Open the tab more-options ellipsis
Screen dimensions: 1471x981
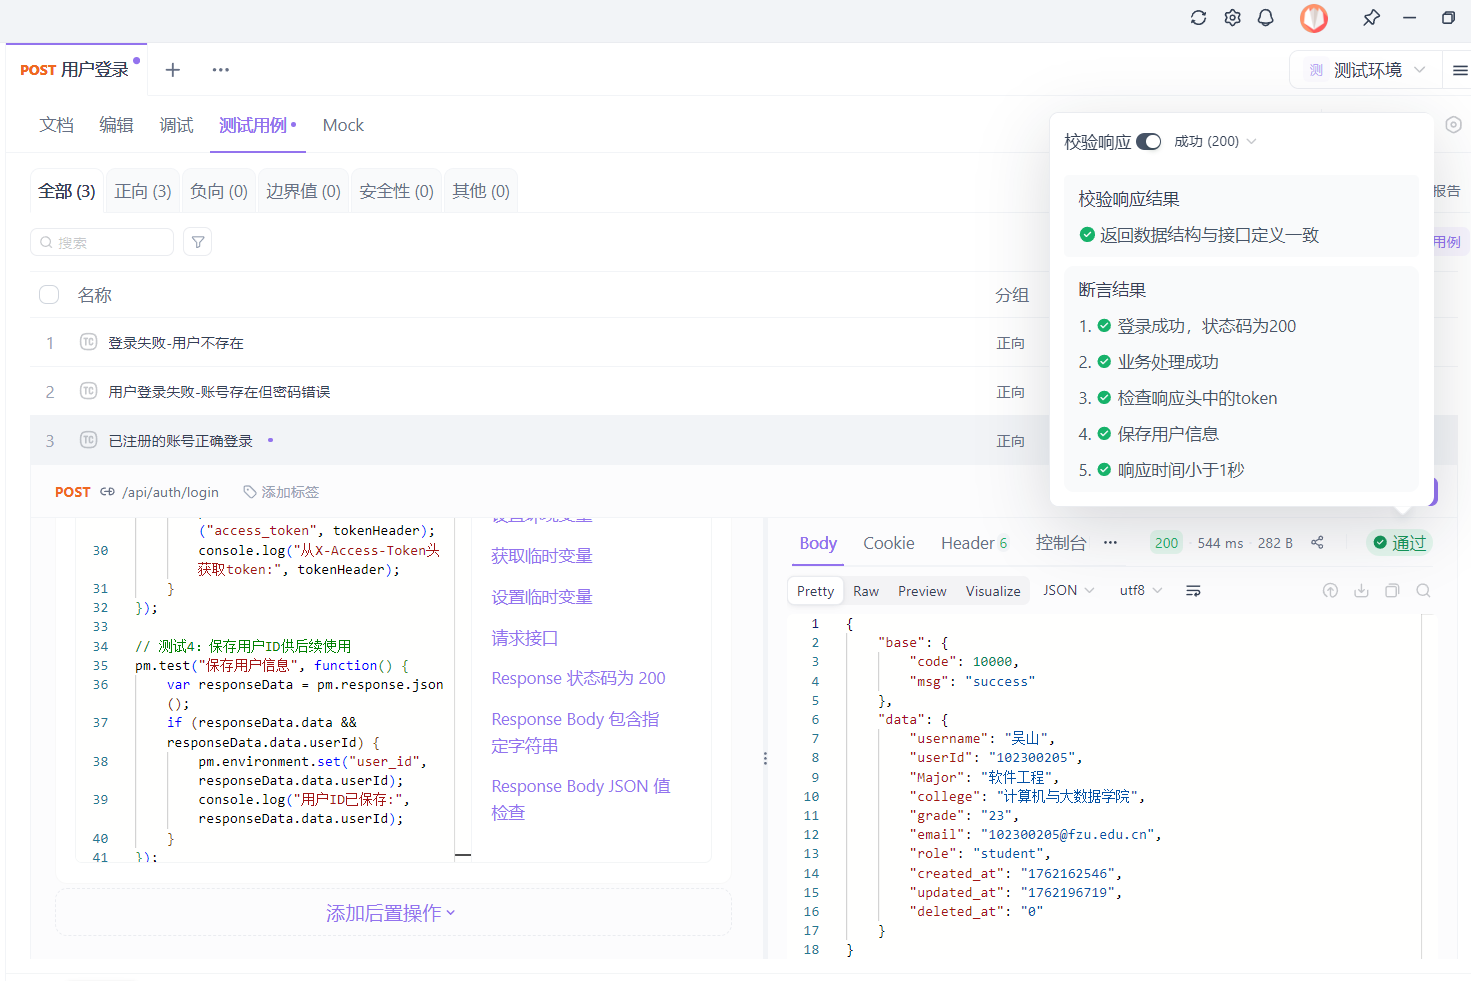[221, 69]
